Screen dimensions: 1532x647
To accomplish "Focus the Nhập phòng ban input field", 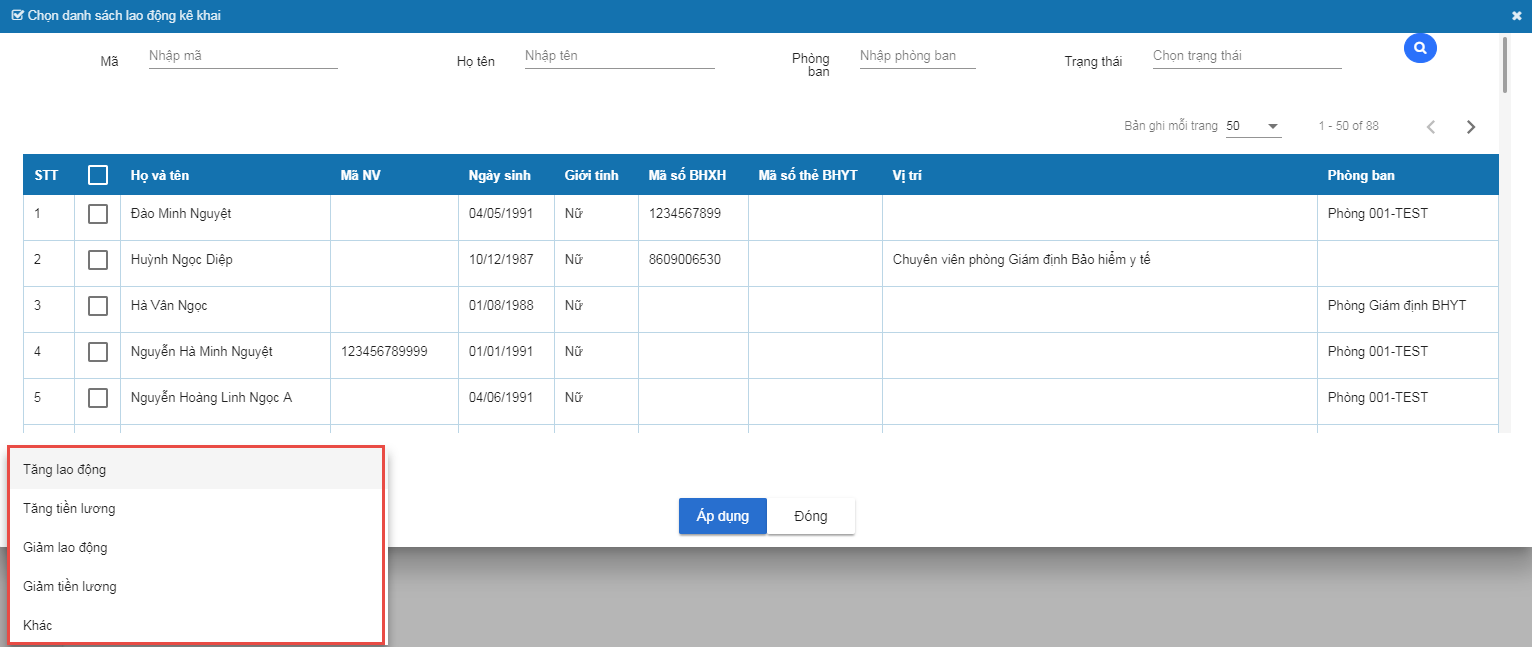I will 918,56.
